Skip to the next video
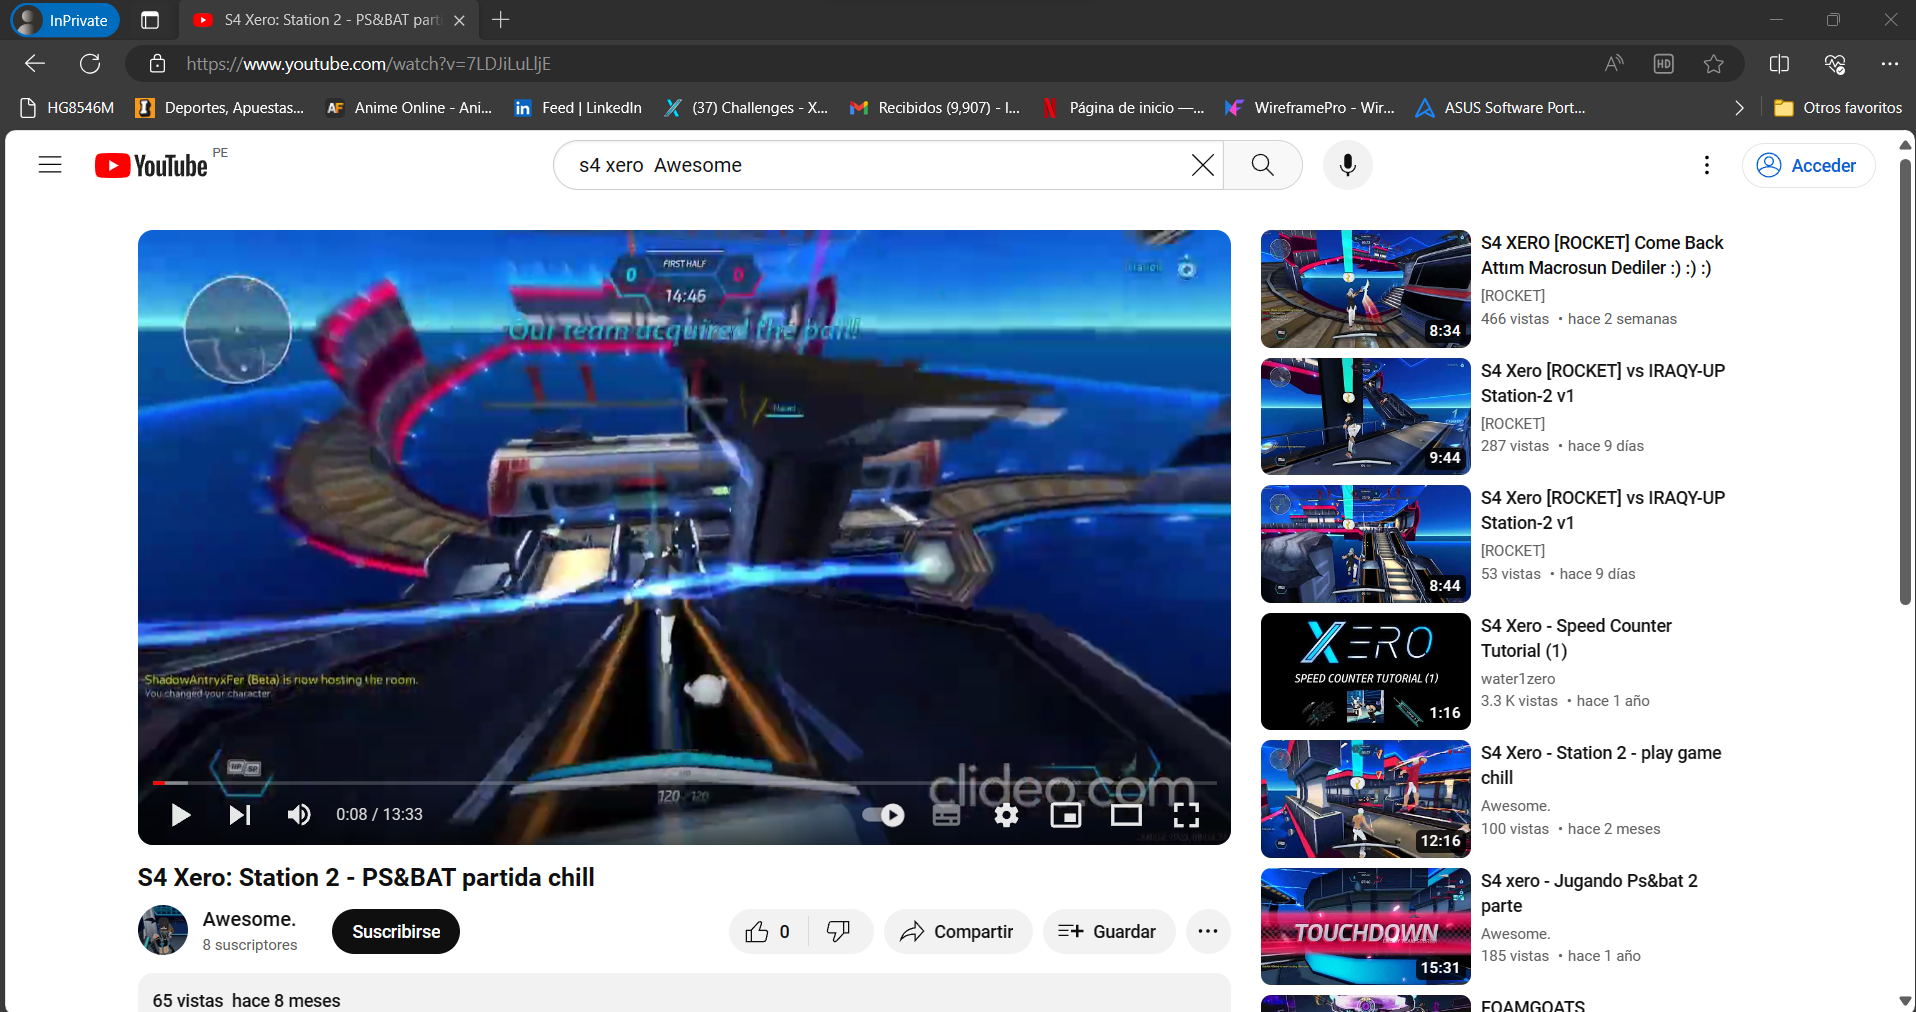This screenshot has width=1916, height=1012. click(239, 815)
